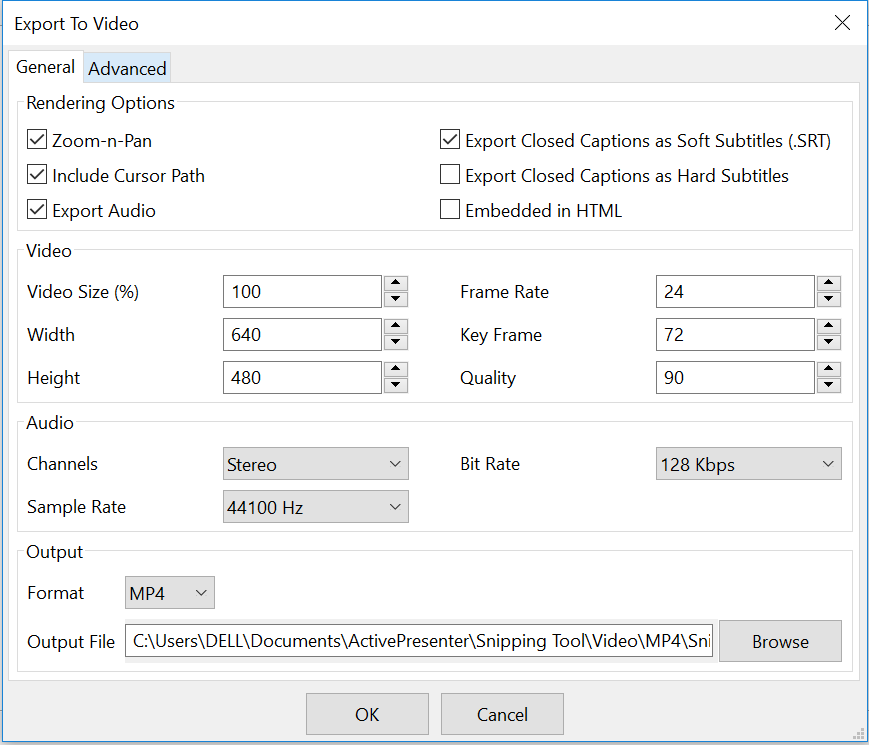Switch to the Advanced tab

pos(127,69)
